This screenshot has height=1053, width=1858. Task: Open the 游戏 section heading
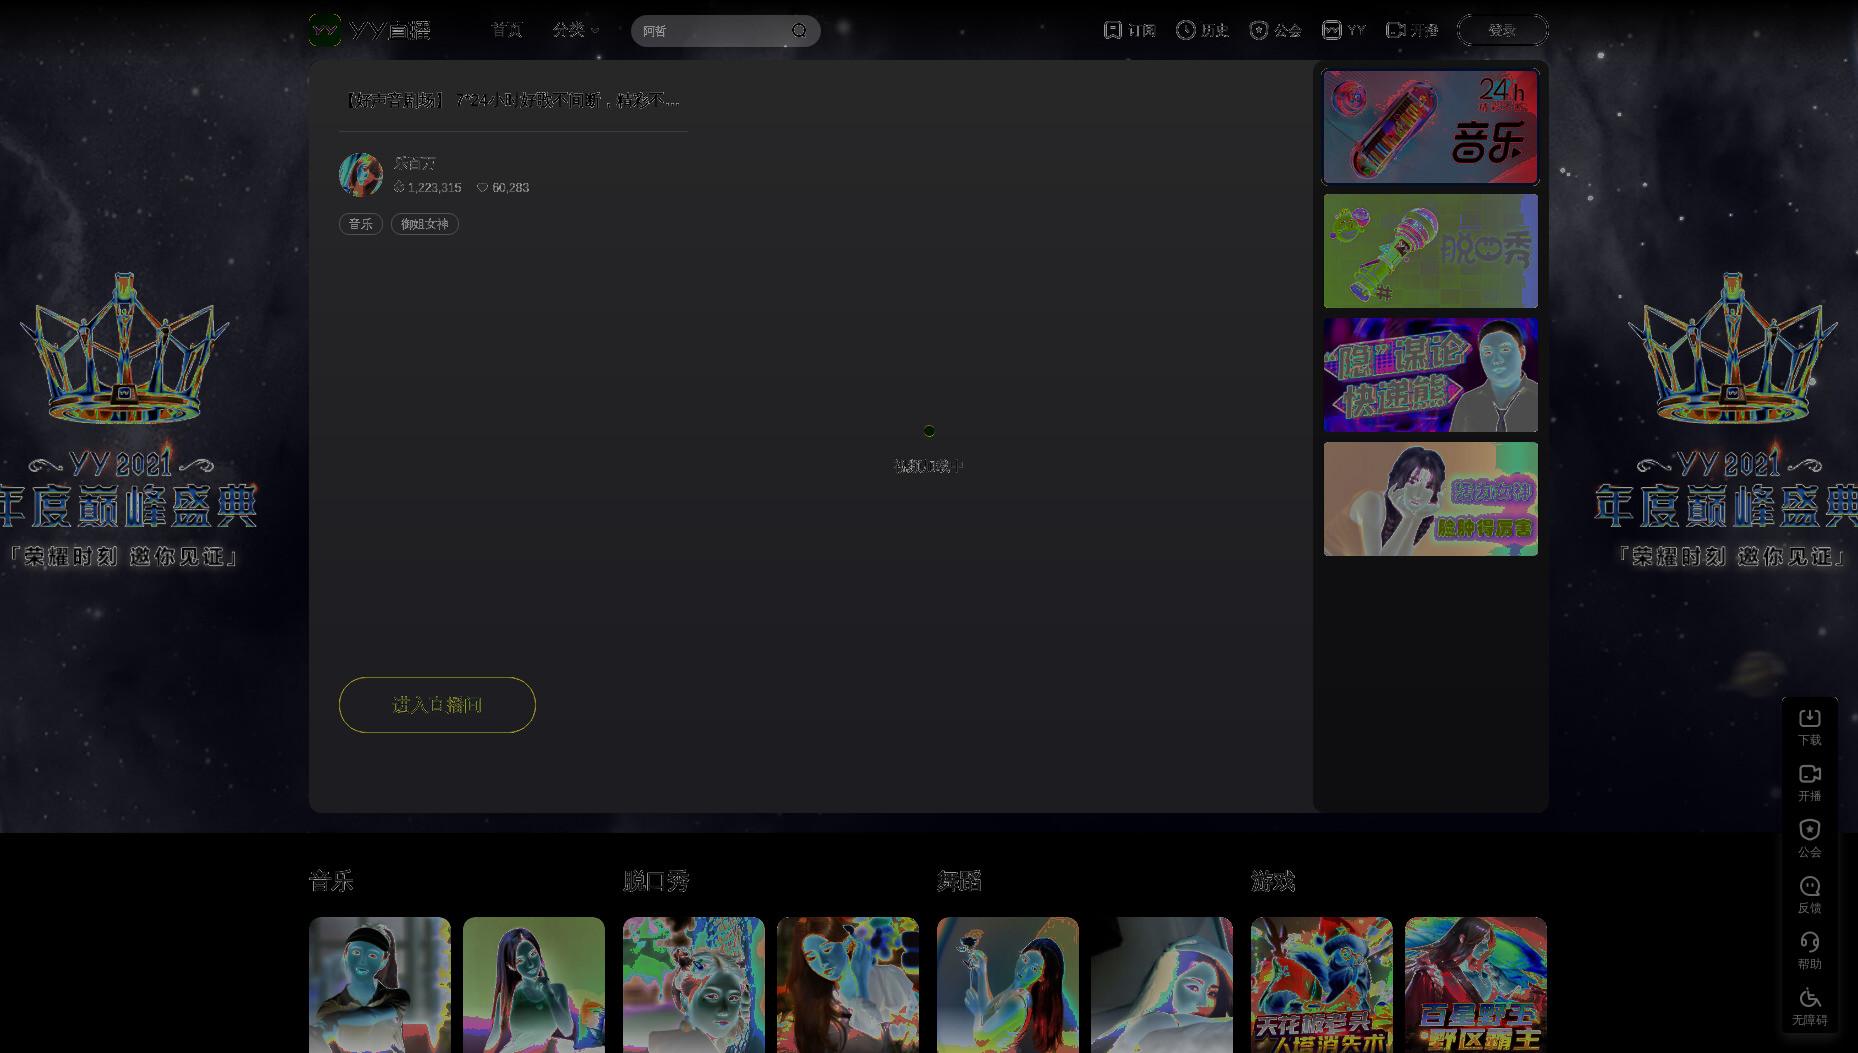[1273, 881]
